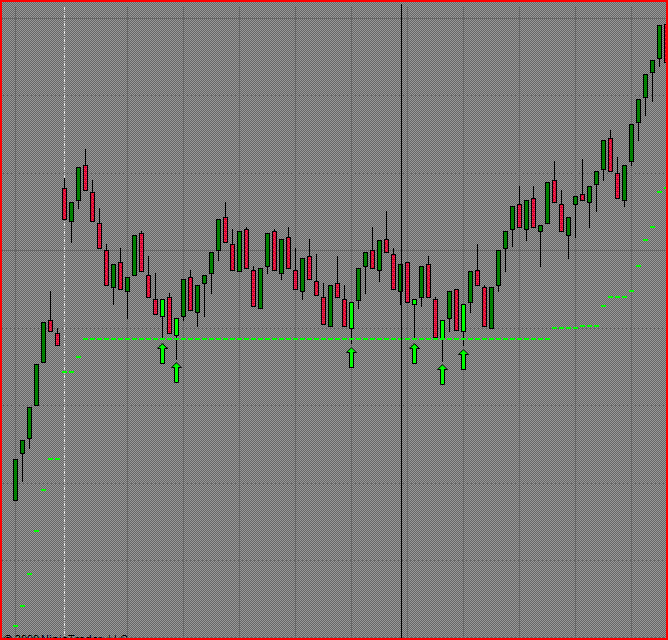
Task: Click green up-arrow immediately left of black vertical line
Action: [351, 357]
